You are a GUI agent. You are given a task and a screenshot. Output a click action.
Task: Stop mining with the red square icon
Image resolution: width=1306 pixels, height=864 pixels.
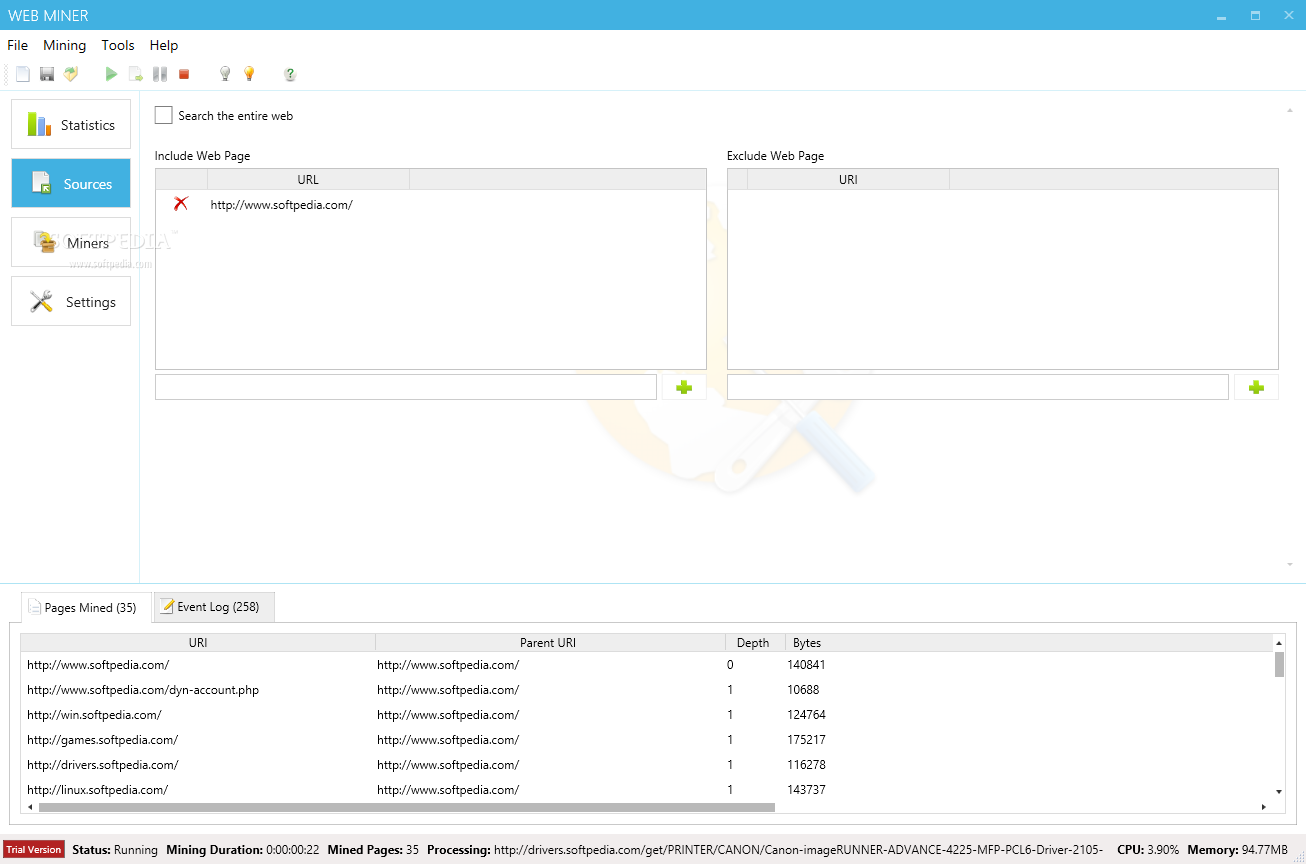pyautogui.click(x=184, y=74)
